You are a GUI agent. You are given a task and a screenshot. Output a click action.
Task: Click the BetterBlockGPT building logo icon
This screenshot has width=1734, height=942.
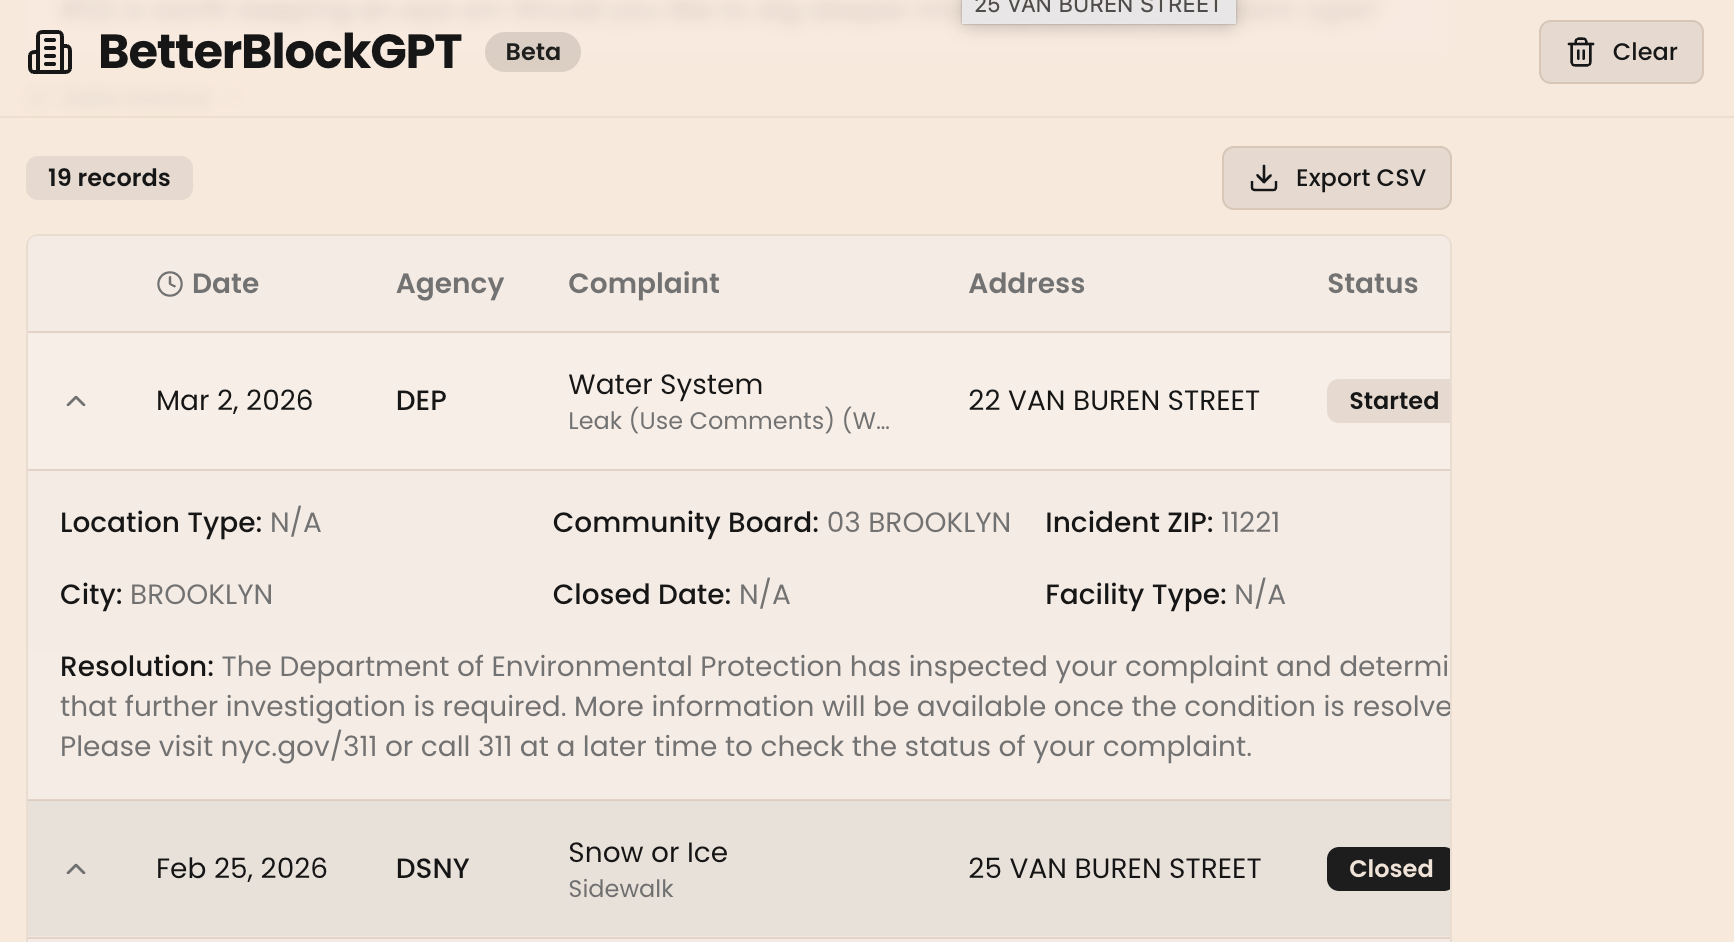[50, 52]
